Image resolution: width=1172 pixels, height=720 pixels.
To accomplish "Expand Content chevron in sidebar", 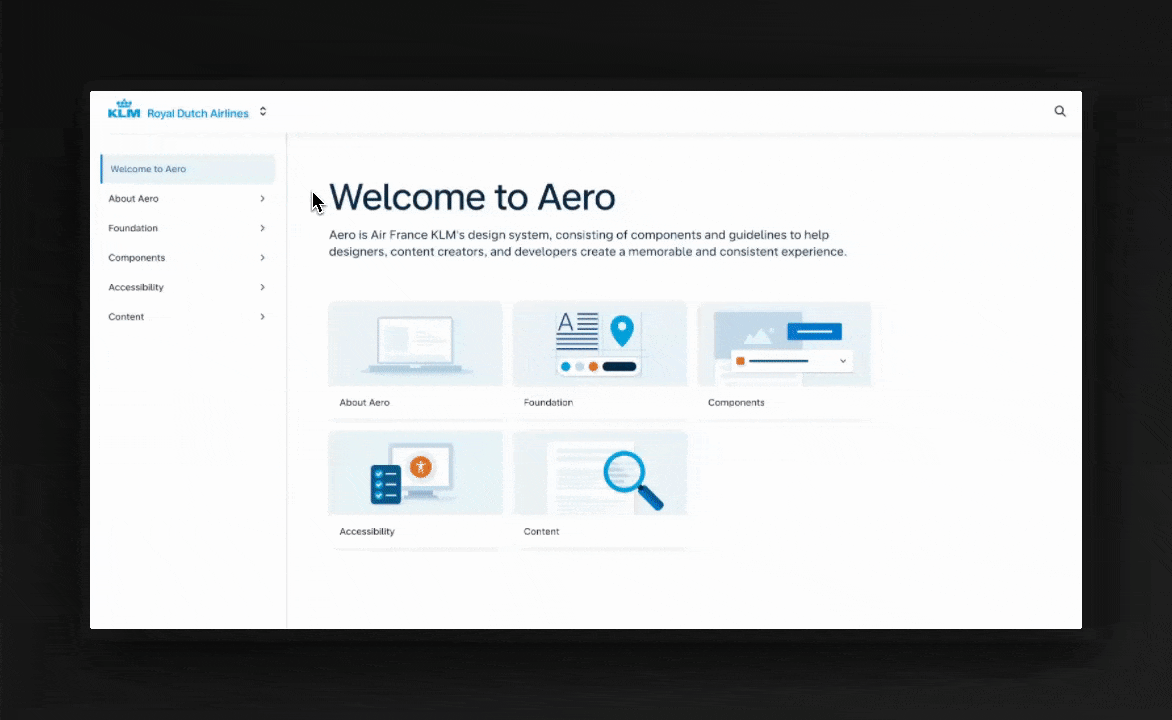I will pyautogui.click(x=262, y=317).
